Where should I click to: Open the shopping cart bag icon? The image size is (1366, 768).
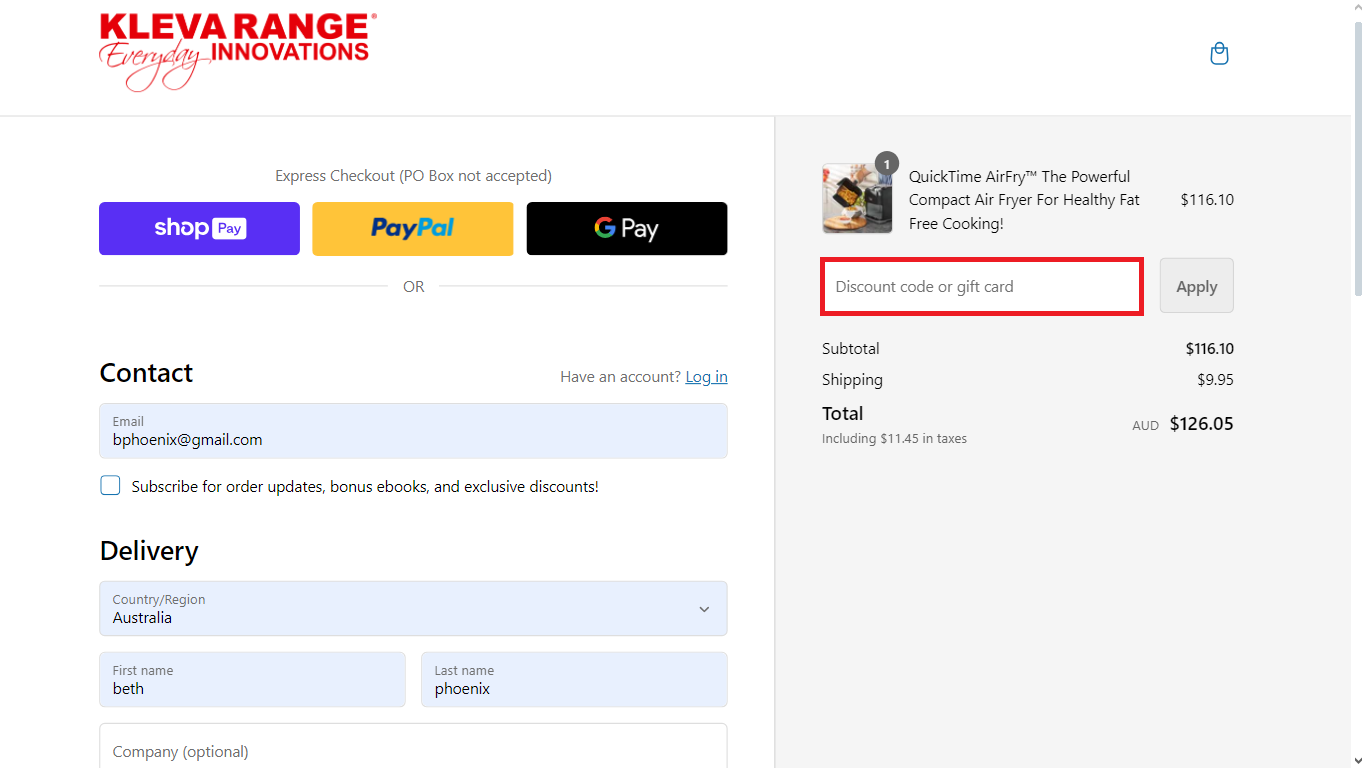coord(1219,53)
